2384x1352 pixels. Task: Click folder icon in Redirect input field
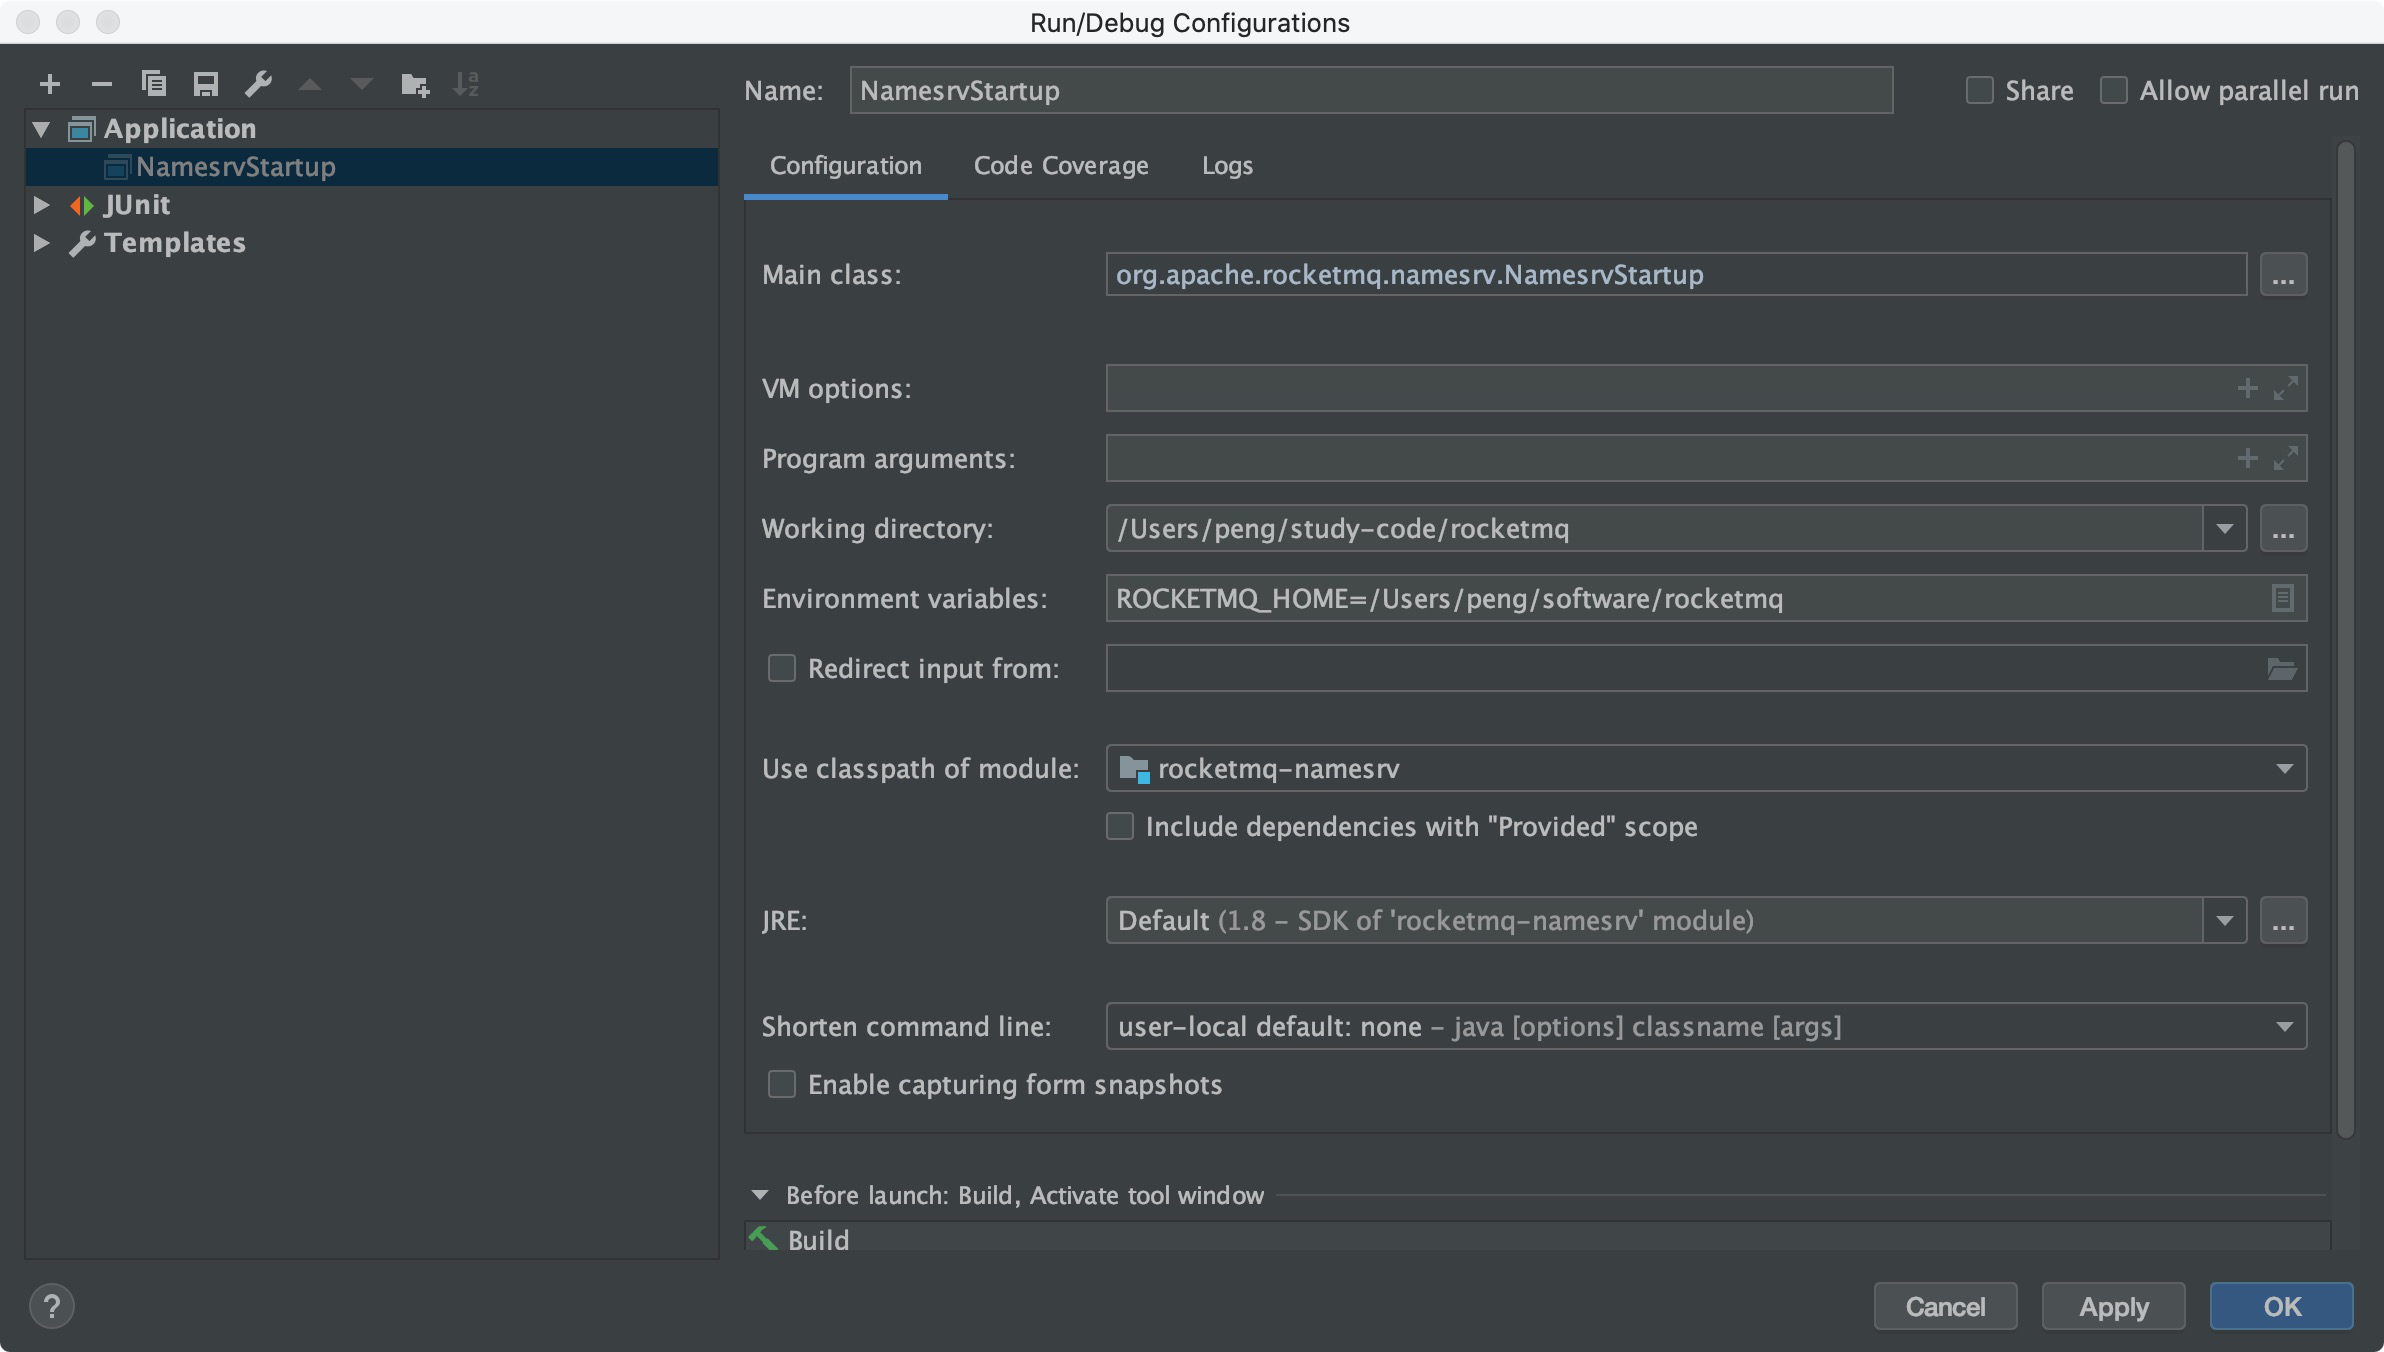pos(2281,669)
